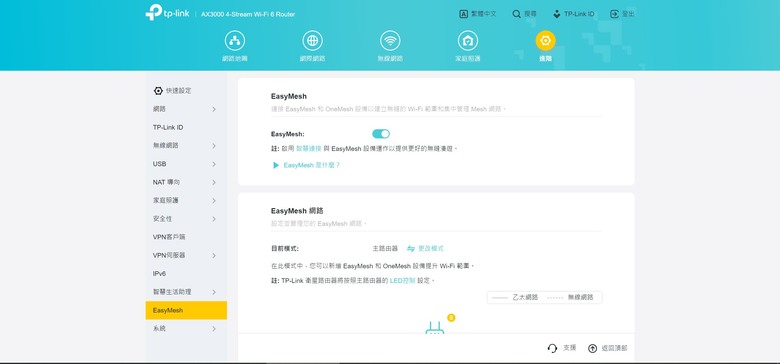This screenshot has height=364, width=780.
Task: Expand the 智慧生活助理 sidebar chevron
Action: pos(214,292)
